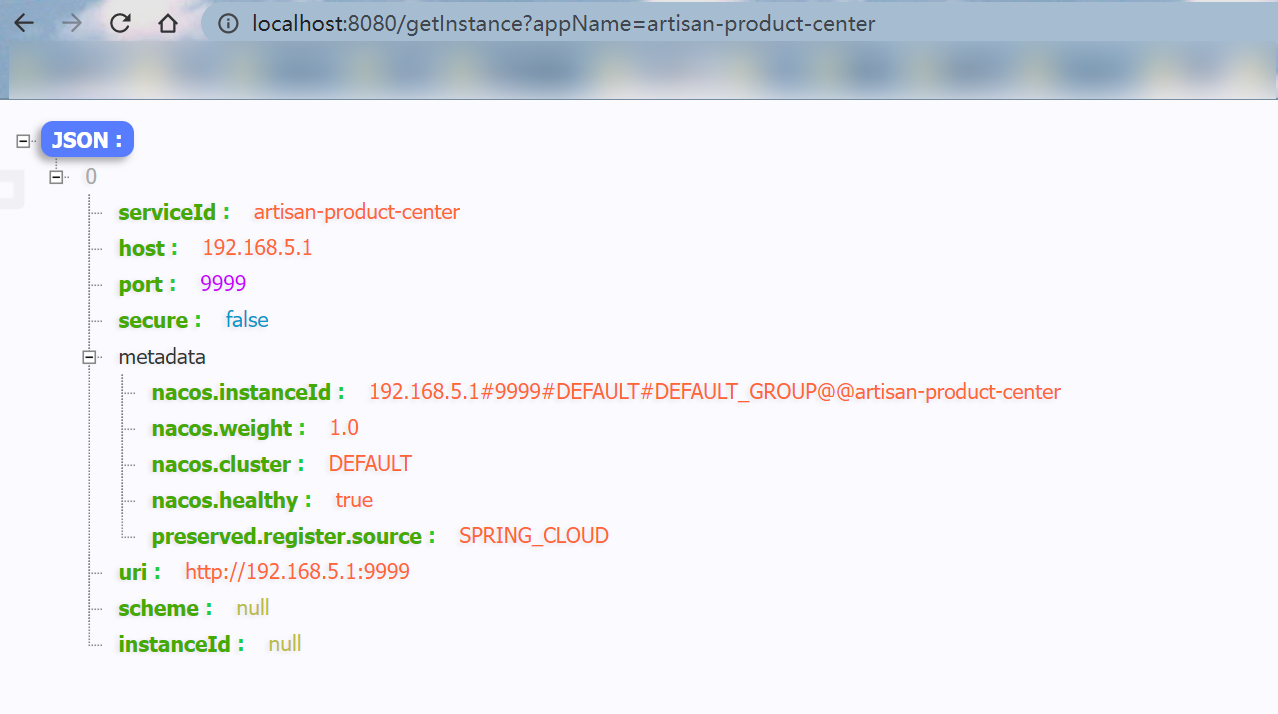Go back using the browser back arrow
Image resolution: width=1278 pixels, height=714 pixels.
click(x=23, y=23)
